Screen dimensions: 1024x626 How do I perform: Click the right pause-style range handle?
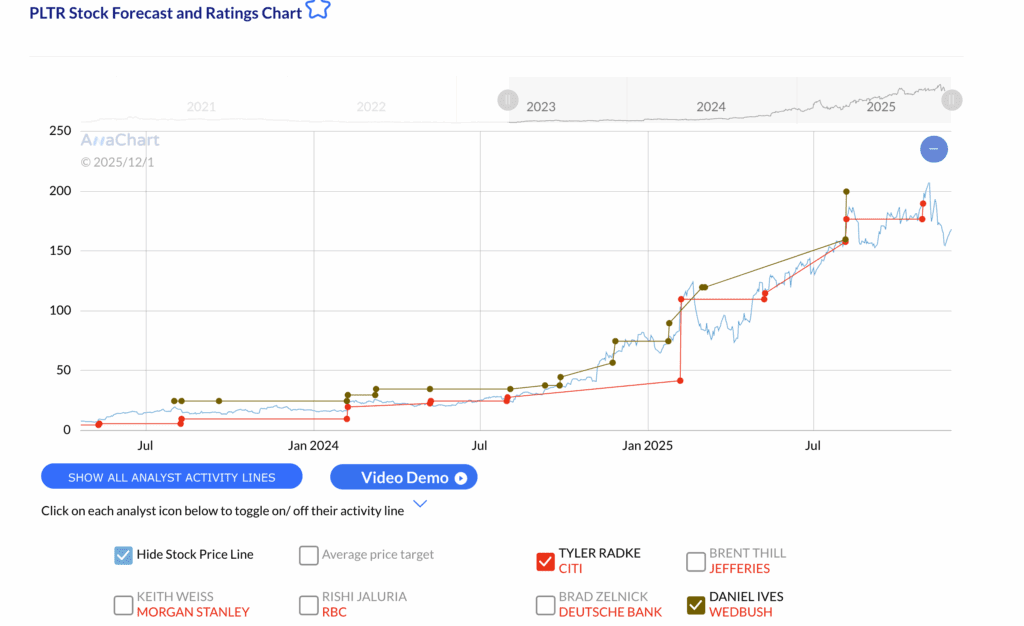(x=951, y=100)
